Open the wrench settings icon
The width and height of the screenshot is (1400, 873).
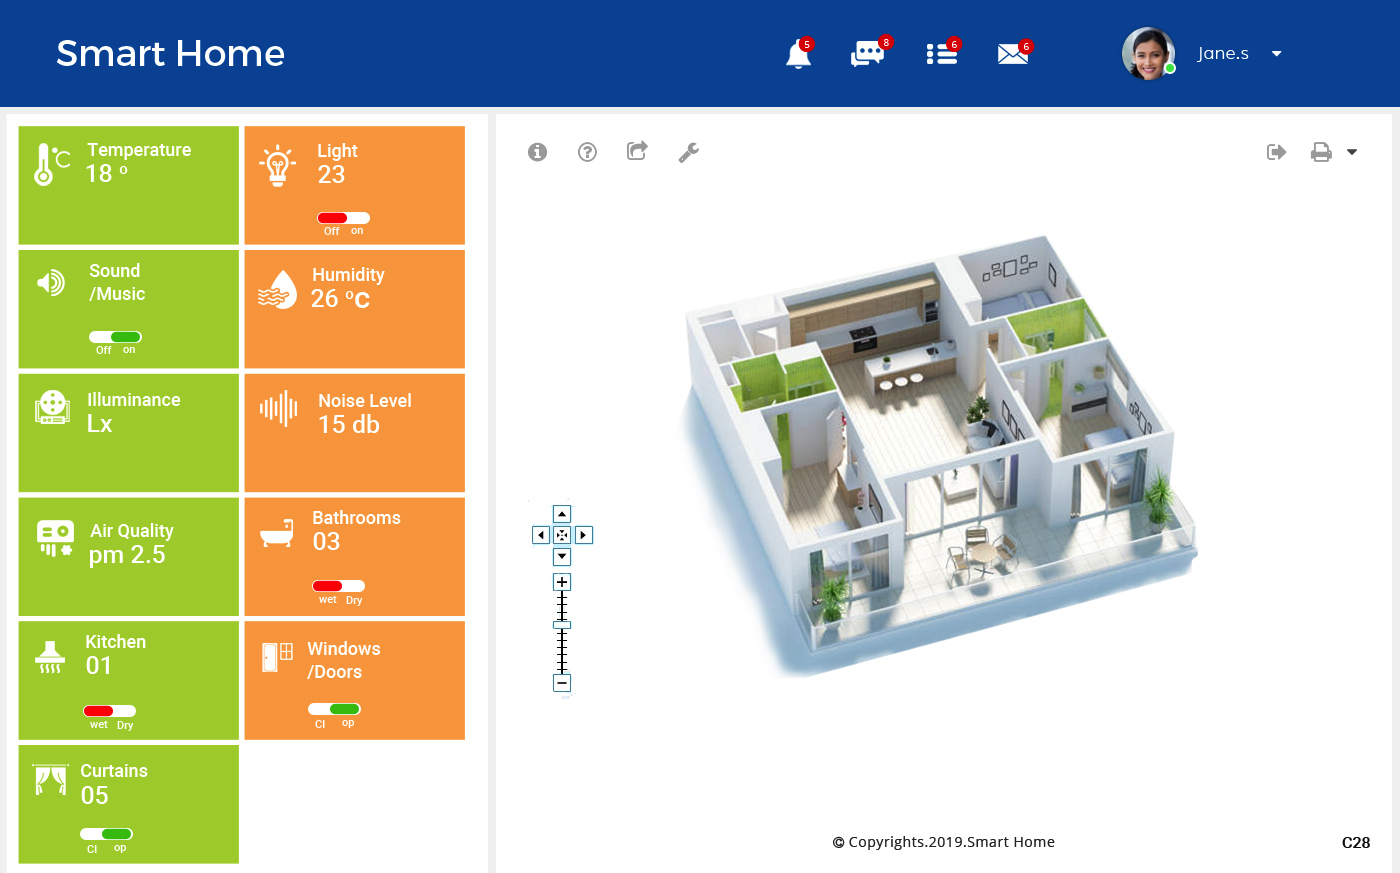(688, 152)
